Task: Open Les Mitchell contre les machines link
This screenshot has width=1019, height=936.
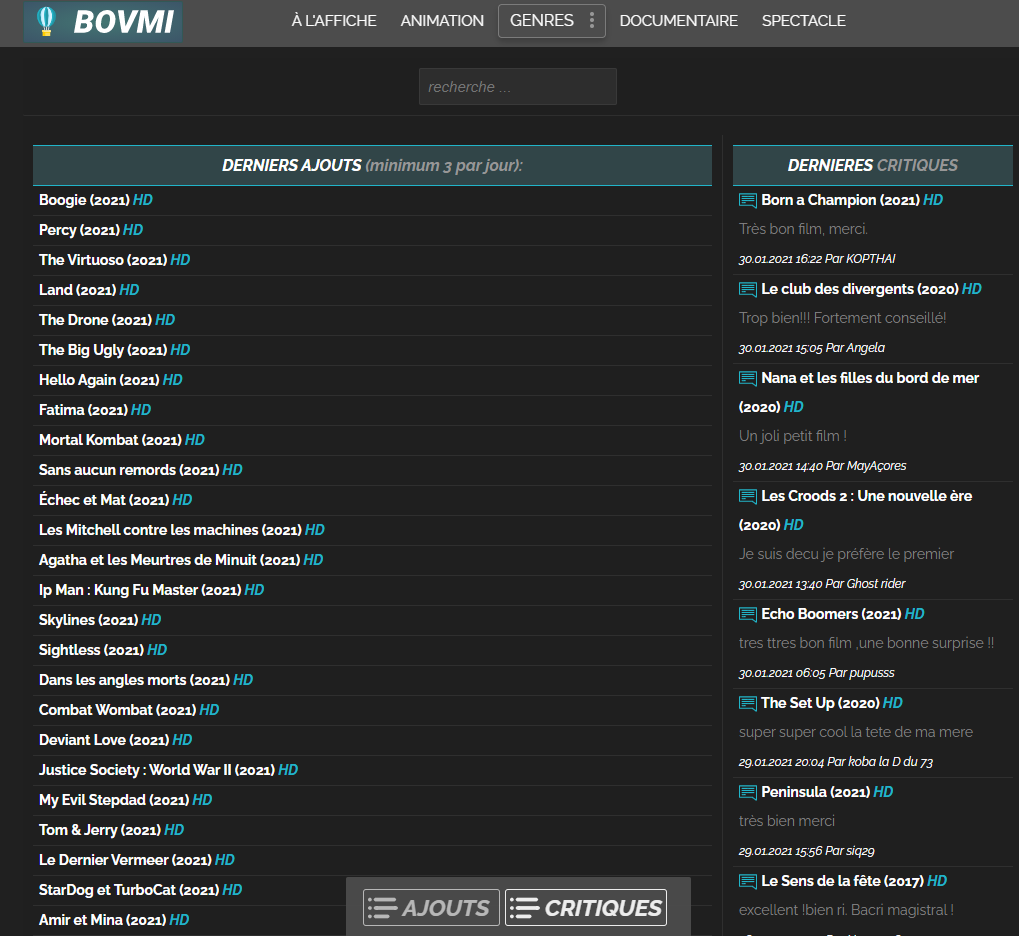Action: coord(182,530)
